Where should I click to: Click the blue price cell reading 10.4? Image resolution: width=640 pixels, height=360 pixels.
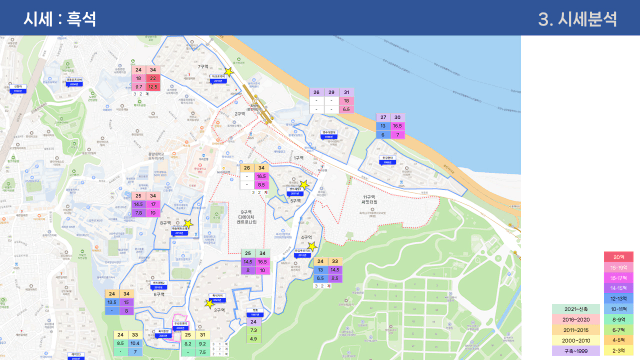click(x=135, y=343)
